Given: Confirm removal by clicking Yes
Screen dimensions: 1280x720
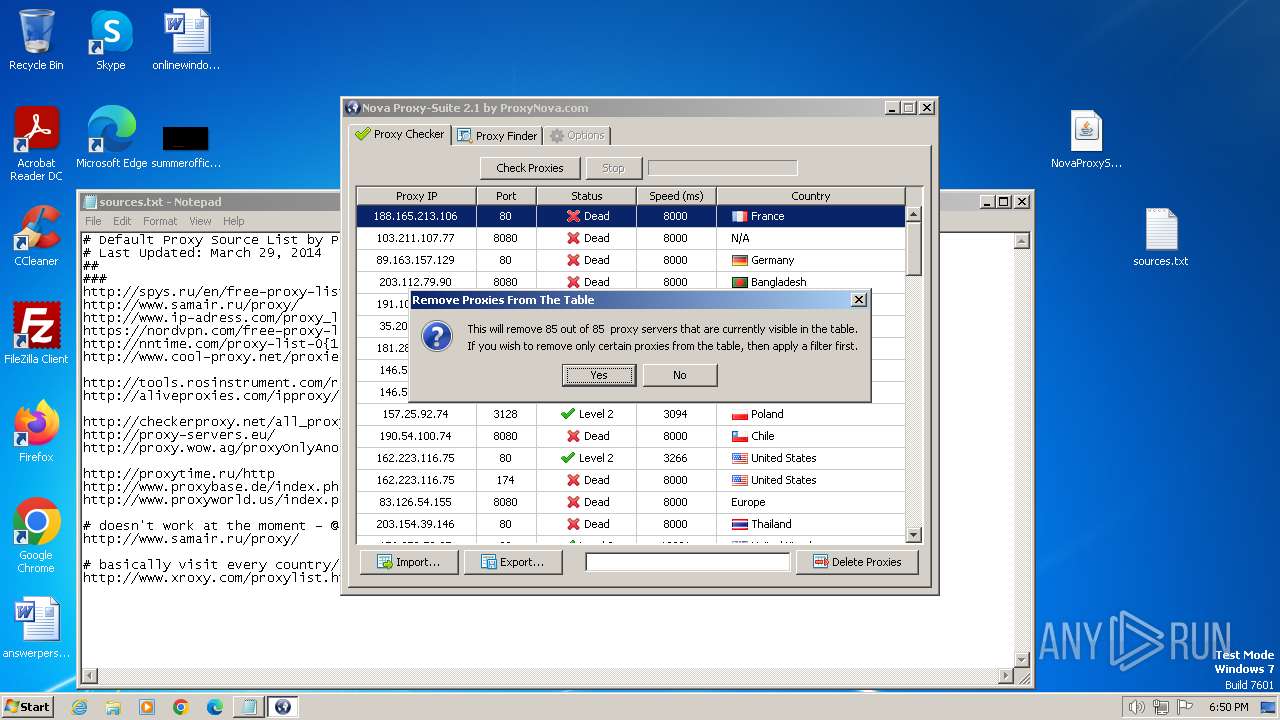Looking at the screenshot, I should 599,375.
